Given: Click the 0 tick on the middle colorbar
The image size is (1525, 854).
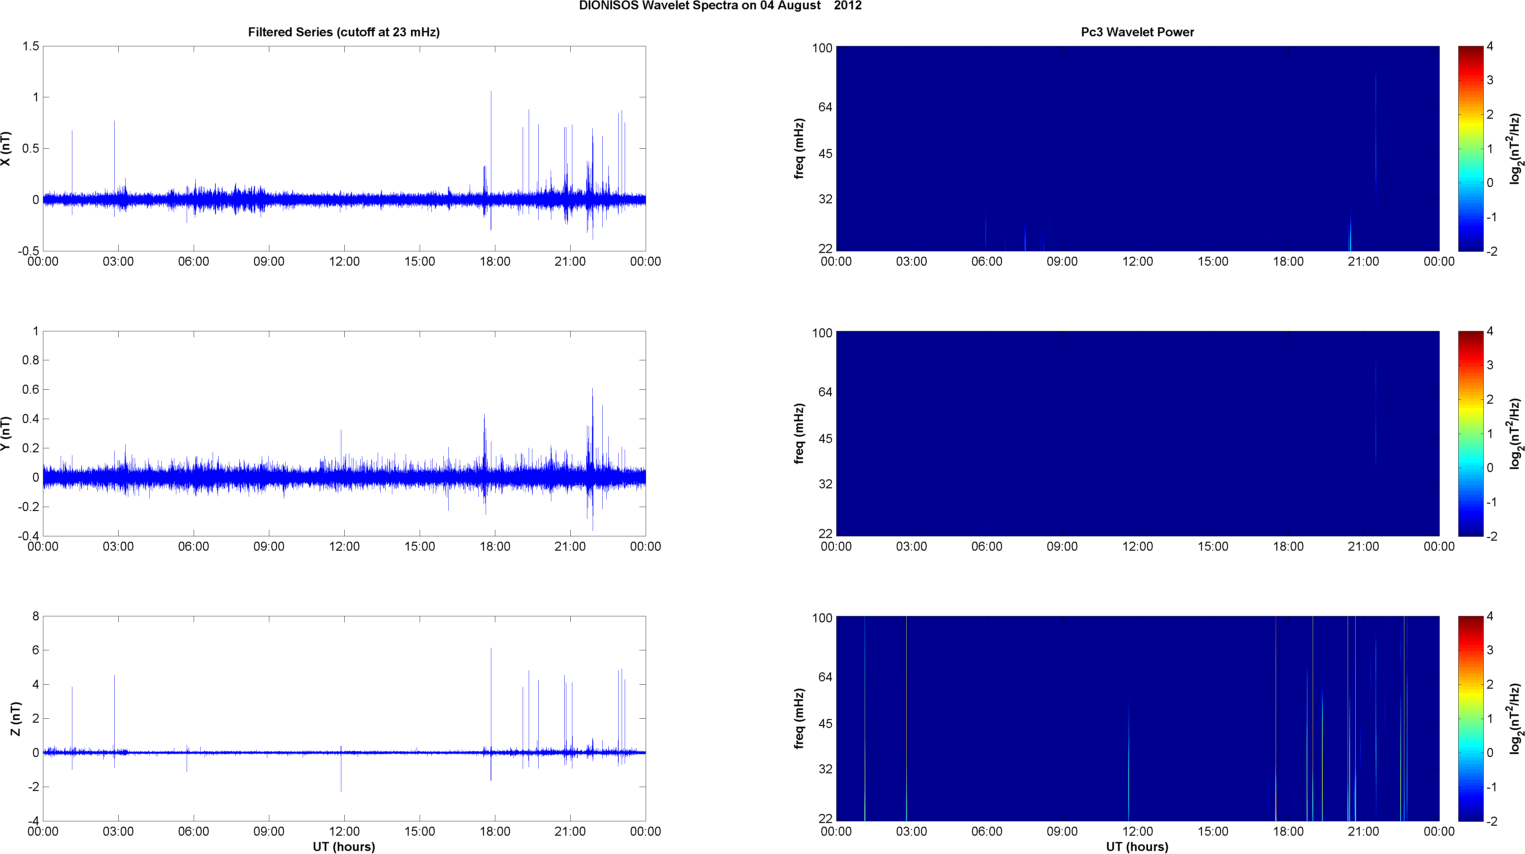Looking at the screenshot, I should click(1490, 467).
